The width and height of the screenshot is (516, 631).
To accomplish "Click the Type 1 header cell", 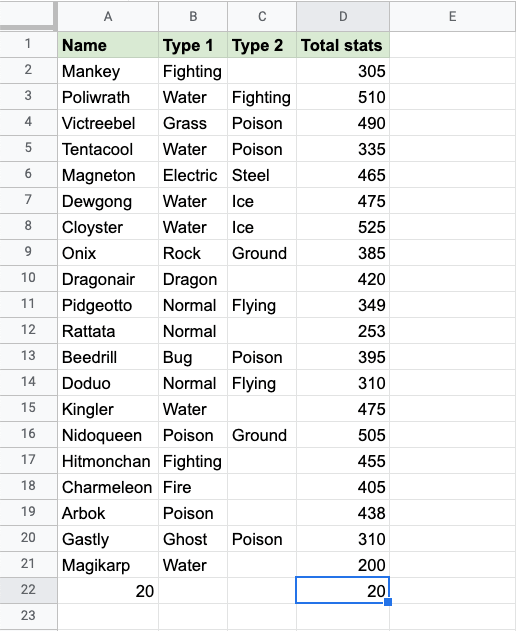I will pos(193,45).
